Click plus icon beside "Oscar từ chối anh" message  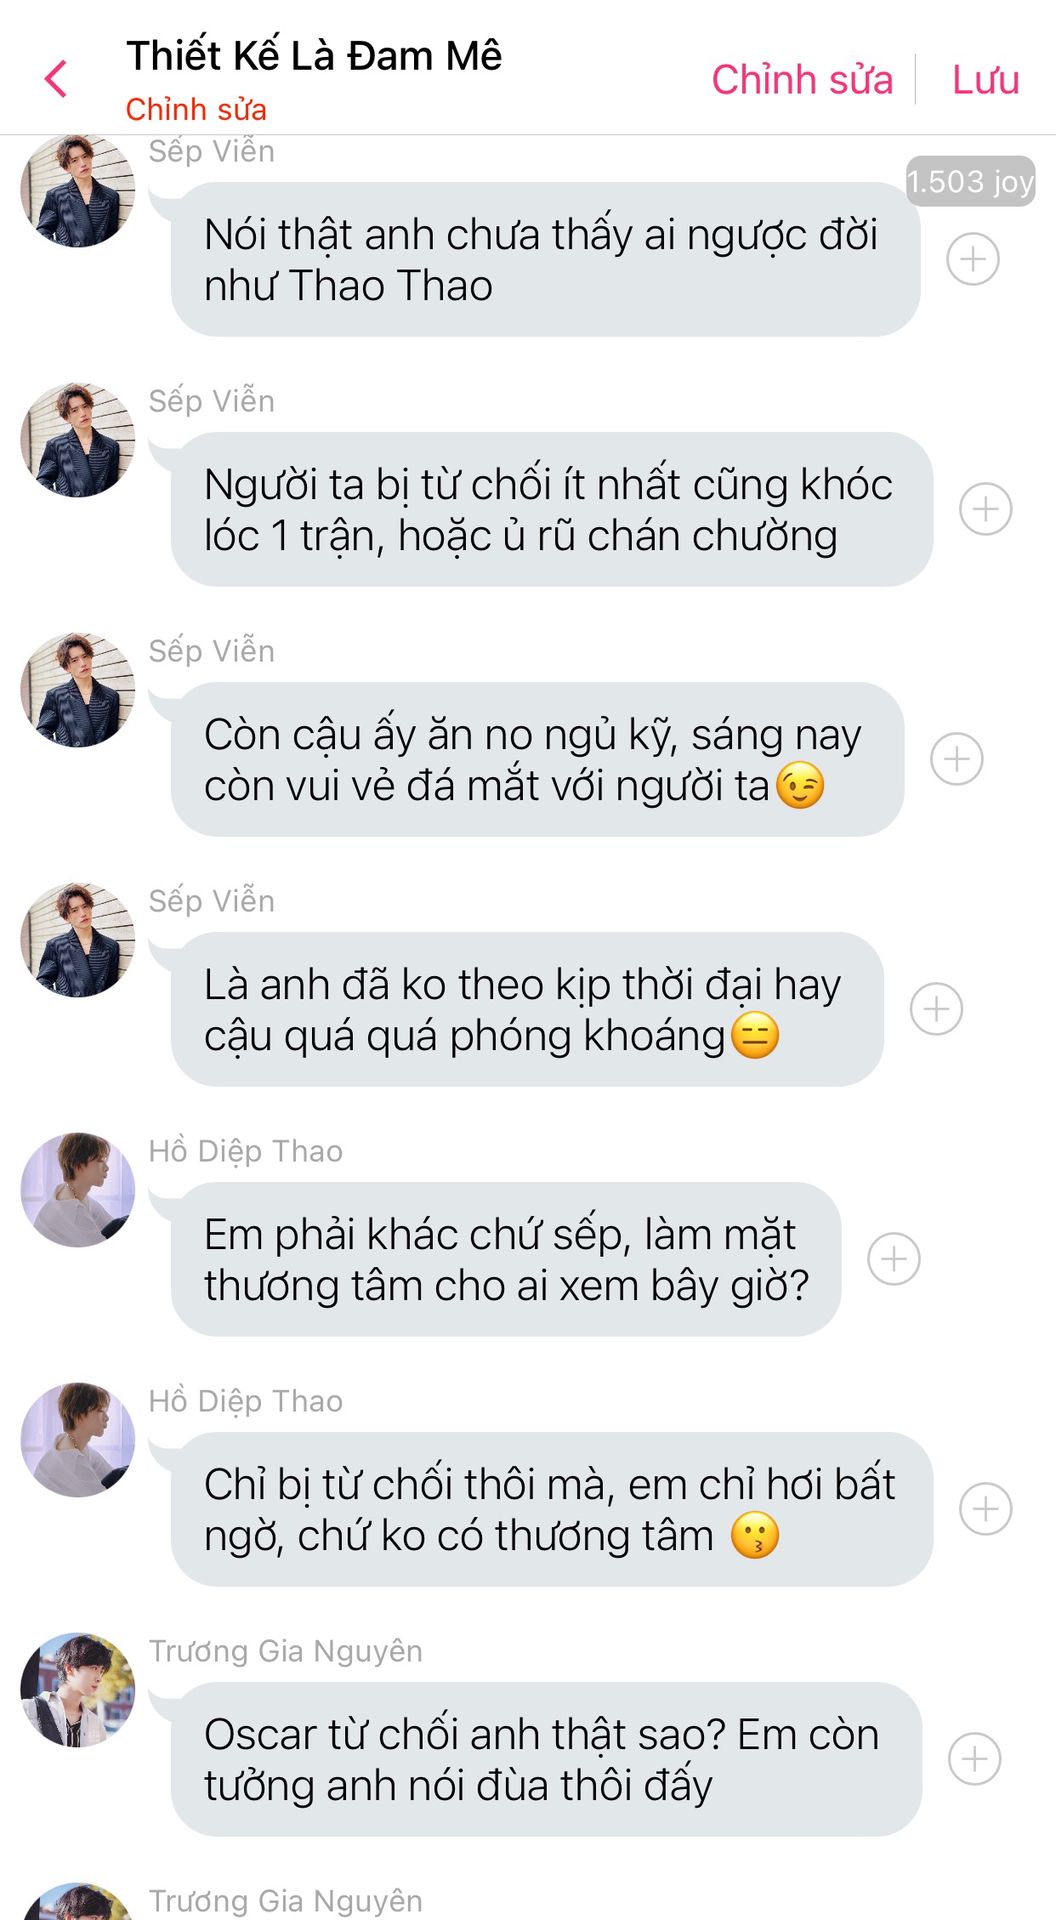(975, 1759)
